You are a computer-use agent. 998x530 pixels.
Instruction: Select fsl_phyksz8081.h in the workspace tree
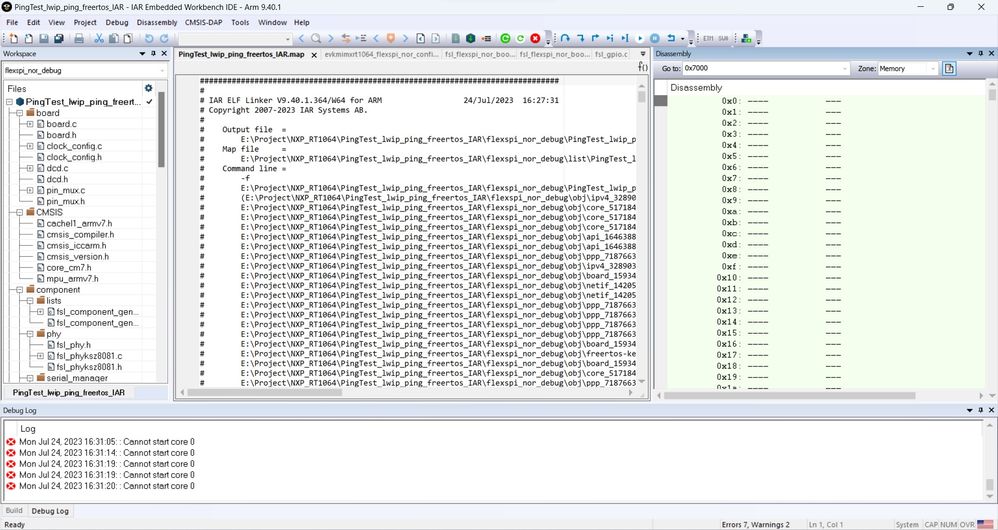[x=88, y=367]
